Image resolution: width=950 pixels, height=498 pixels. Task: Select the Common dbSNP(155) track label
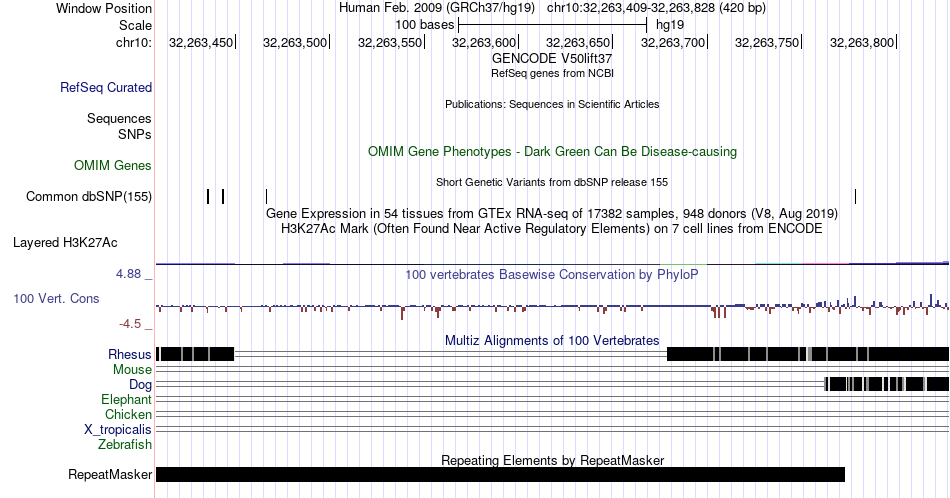(88, 196)
